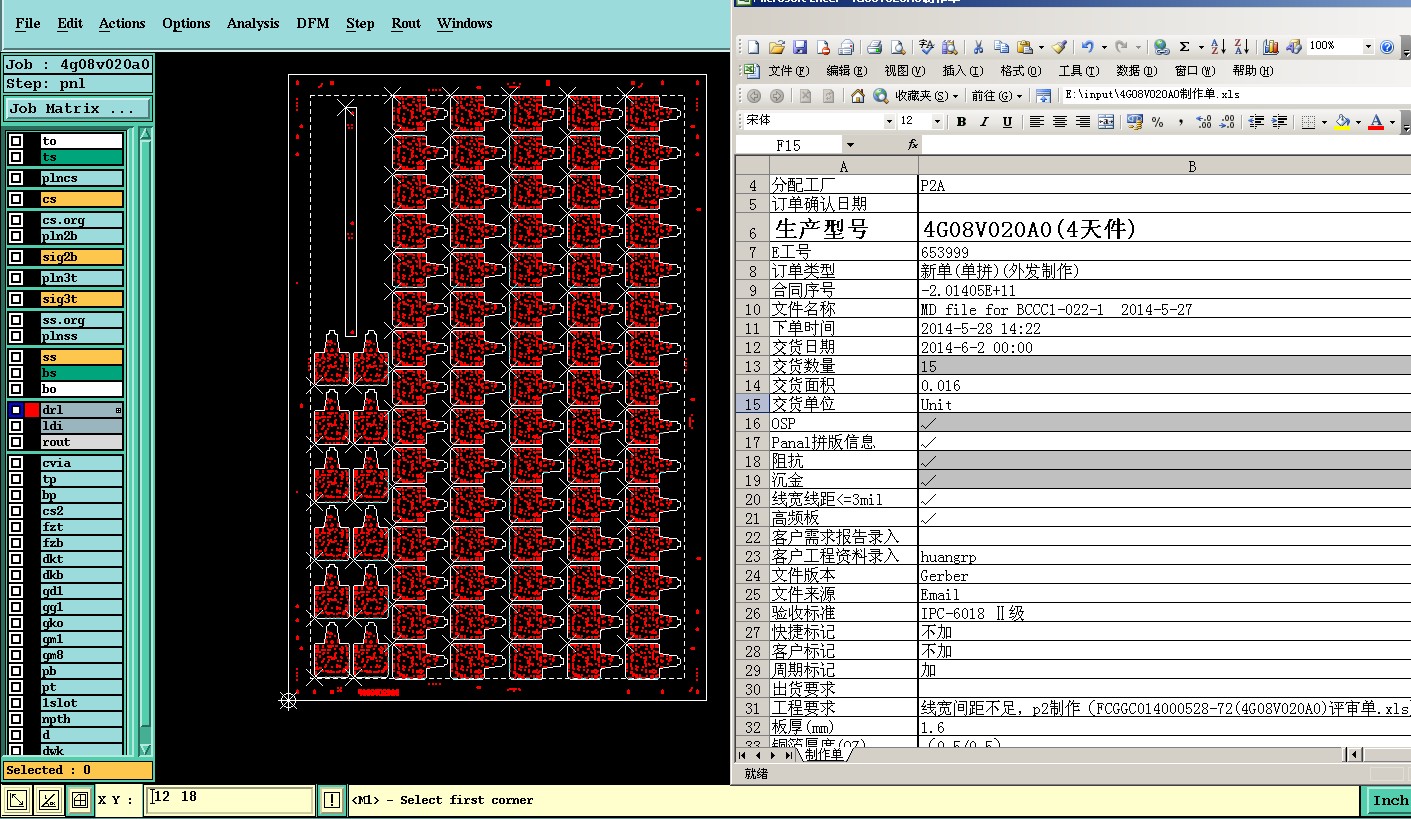Click the red color swatch beside drl layer
Viewport: 1411px width, 819px height.
pyautogui.click(x=32, y=410)
